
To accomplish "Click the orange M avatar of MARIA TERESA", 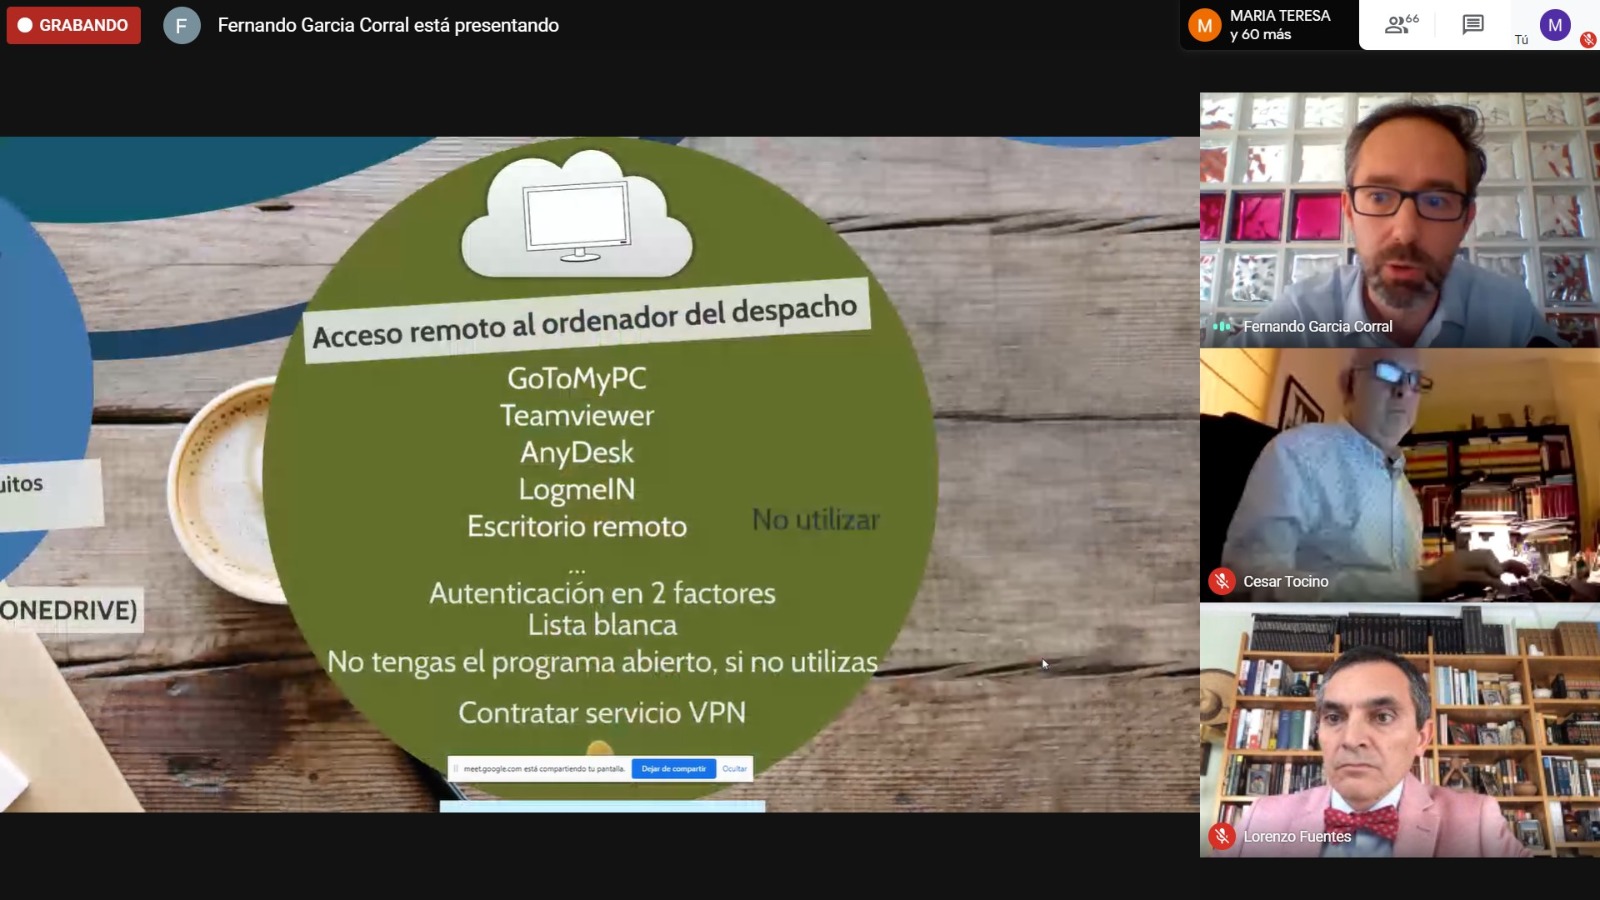I will [x=1205, y=26].
